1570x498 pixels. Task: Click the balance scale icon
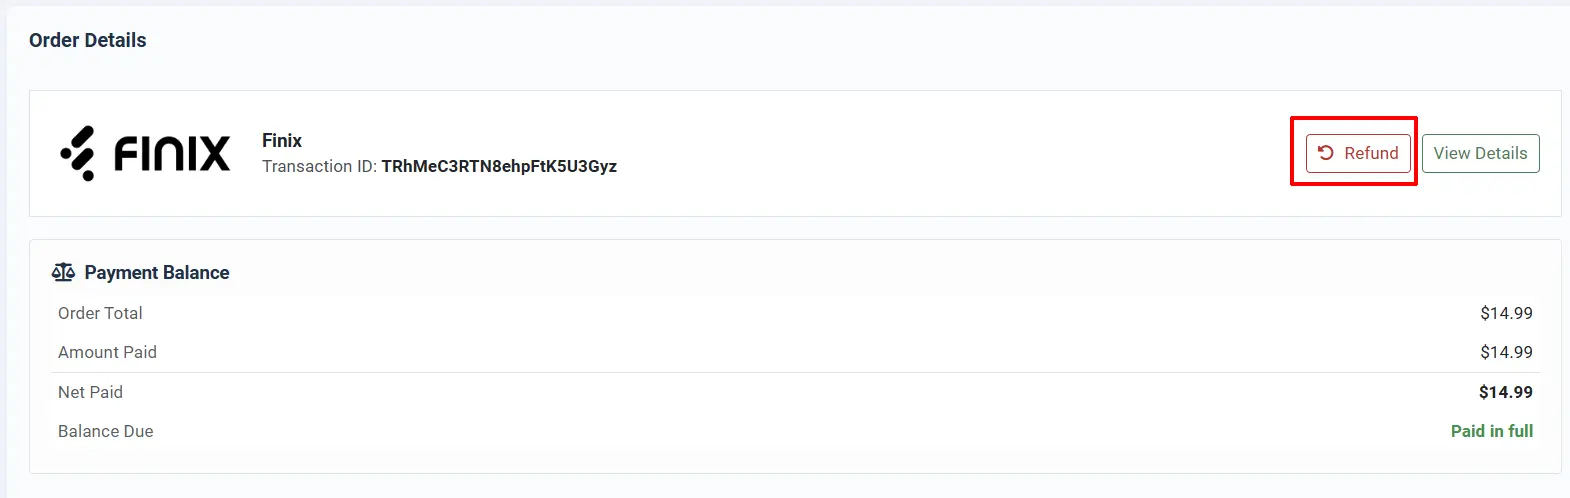pyautogui.click(x=63, y=272)
